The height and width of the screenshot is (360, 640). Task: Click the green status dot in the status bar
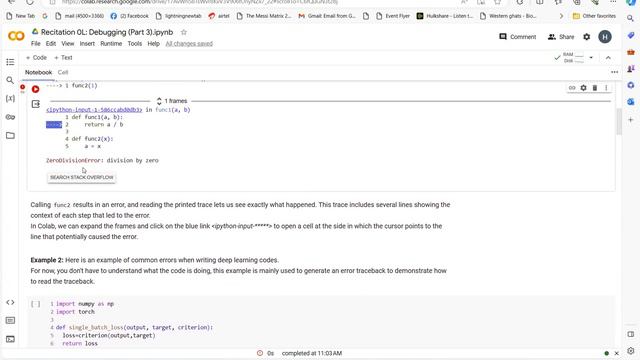pyautogui.click(x=607, y=353)
